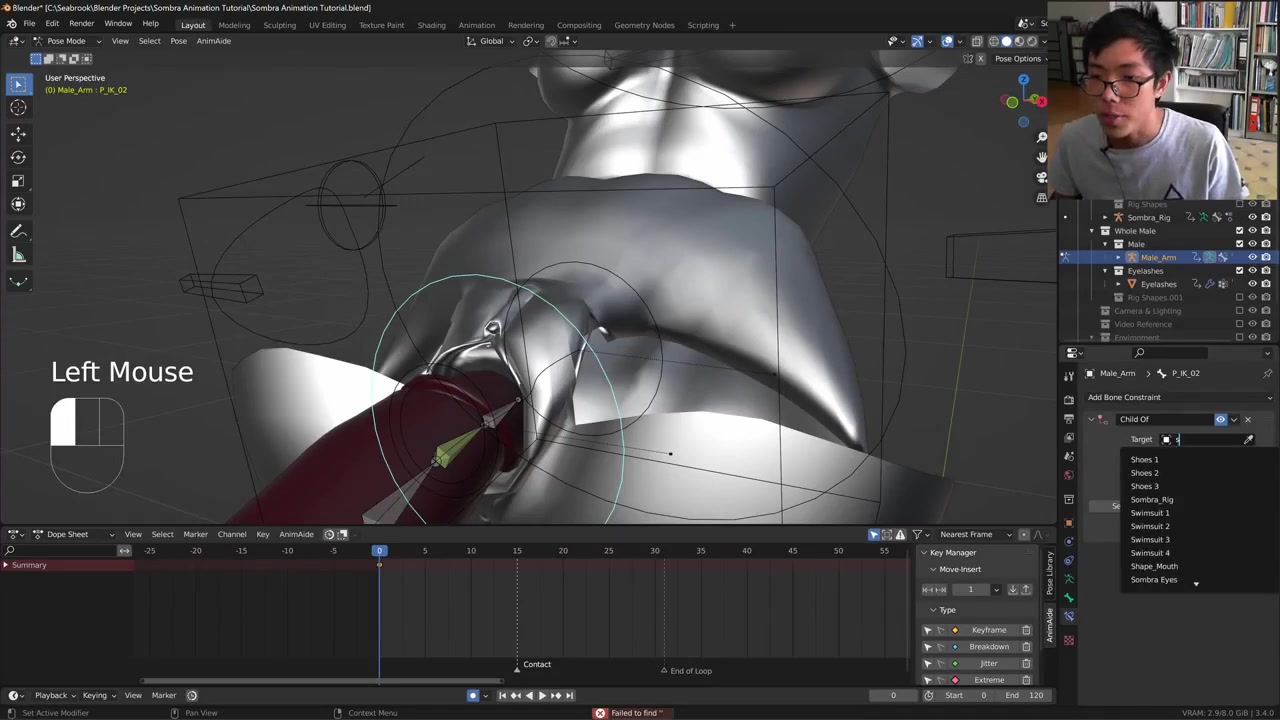Click the viewport zoom magnifier icon
The height and width of the screenshot is (720, 1280).
pos(1042,137)
